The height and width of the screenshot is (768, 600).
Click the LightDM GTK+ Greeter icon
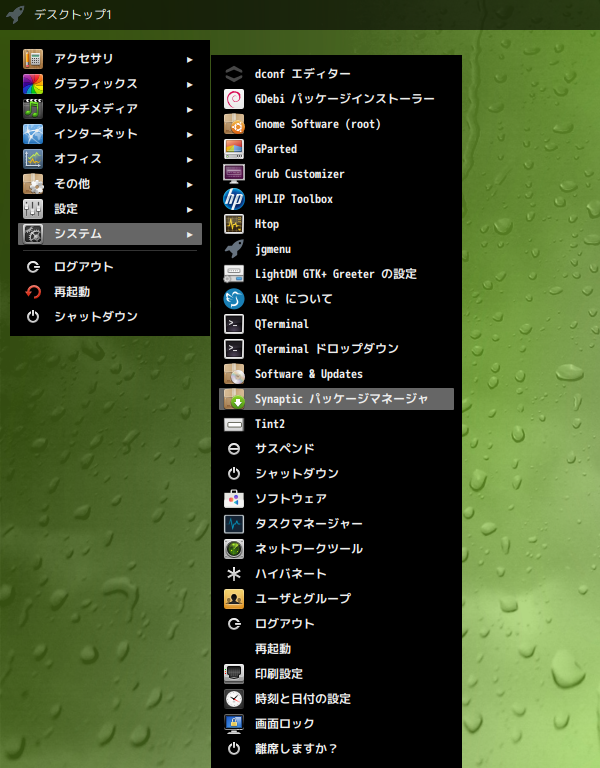(234, 274)
